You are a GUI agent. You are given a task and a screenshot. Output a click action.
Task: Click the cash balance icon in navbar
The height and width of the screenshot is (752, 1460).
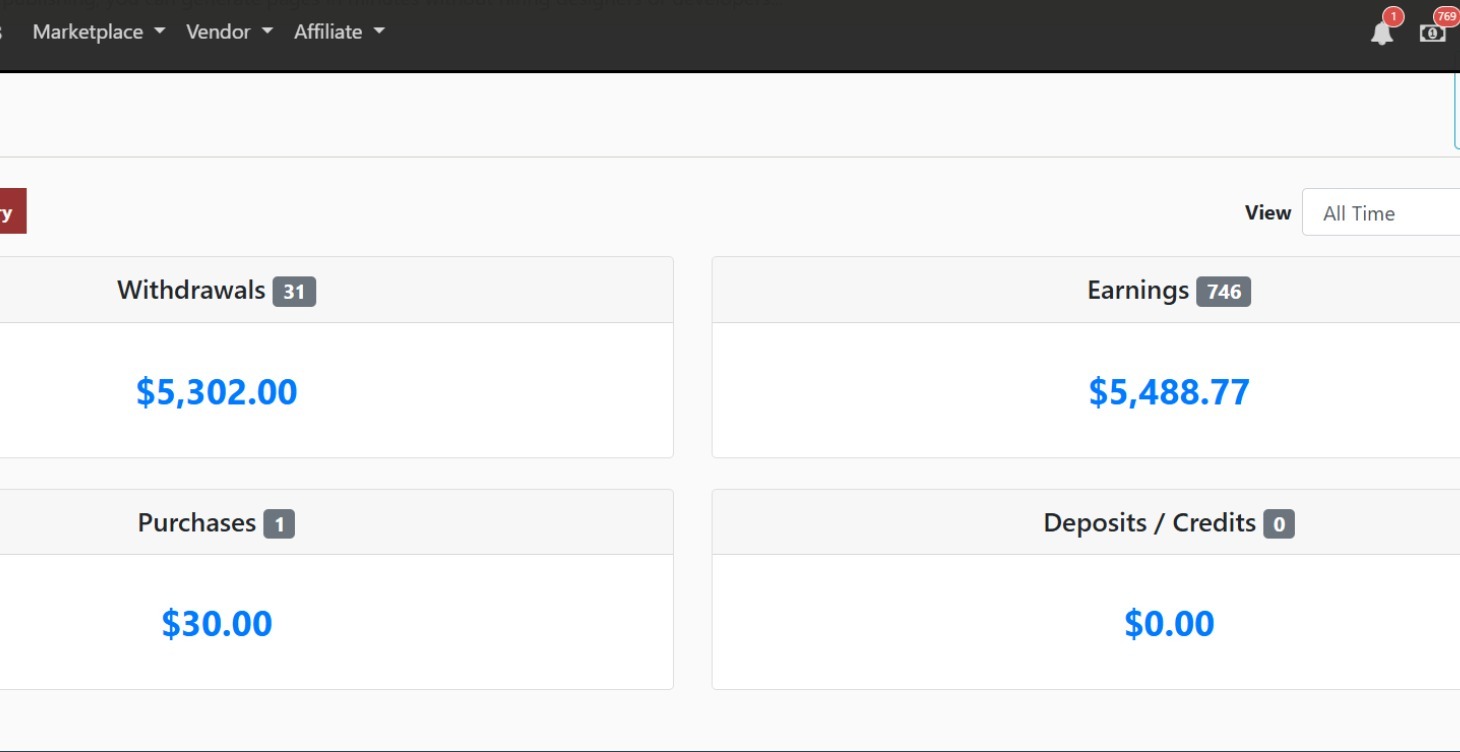[x=1432, y=32]
